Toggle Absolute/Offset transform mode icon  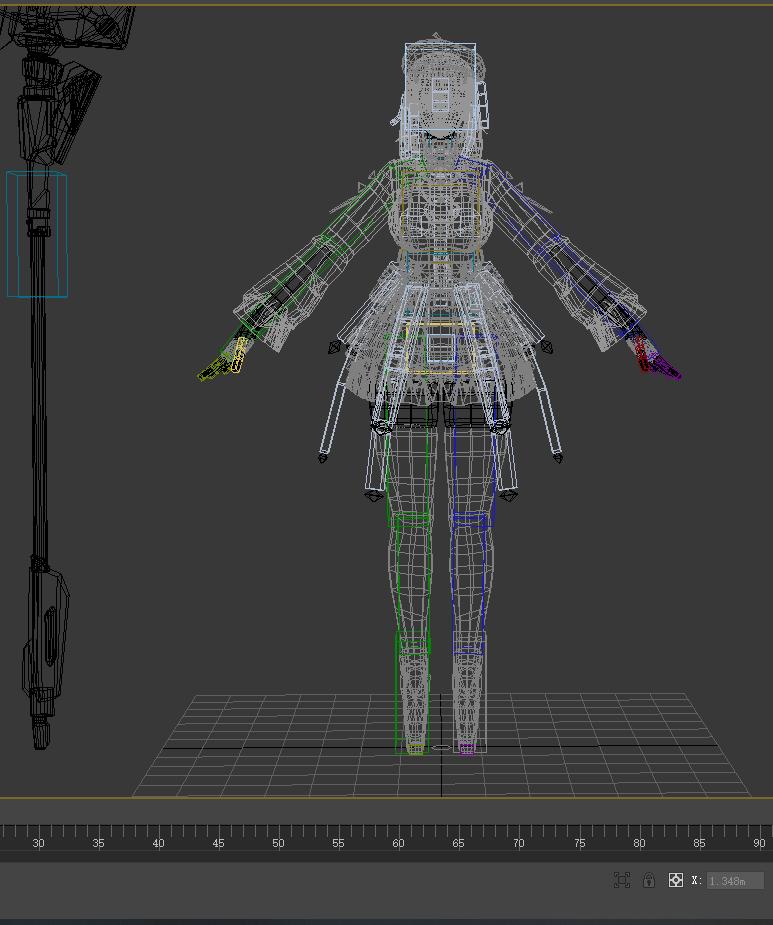pos(675,880)
